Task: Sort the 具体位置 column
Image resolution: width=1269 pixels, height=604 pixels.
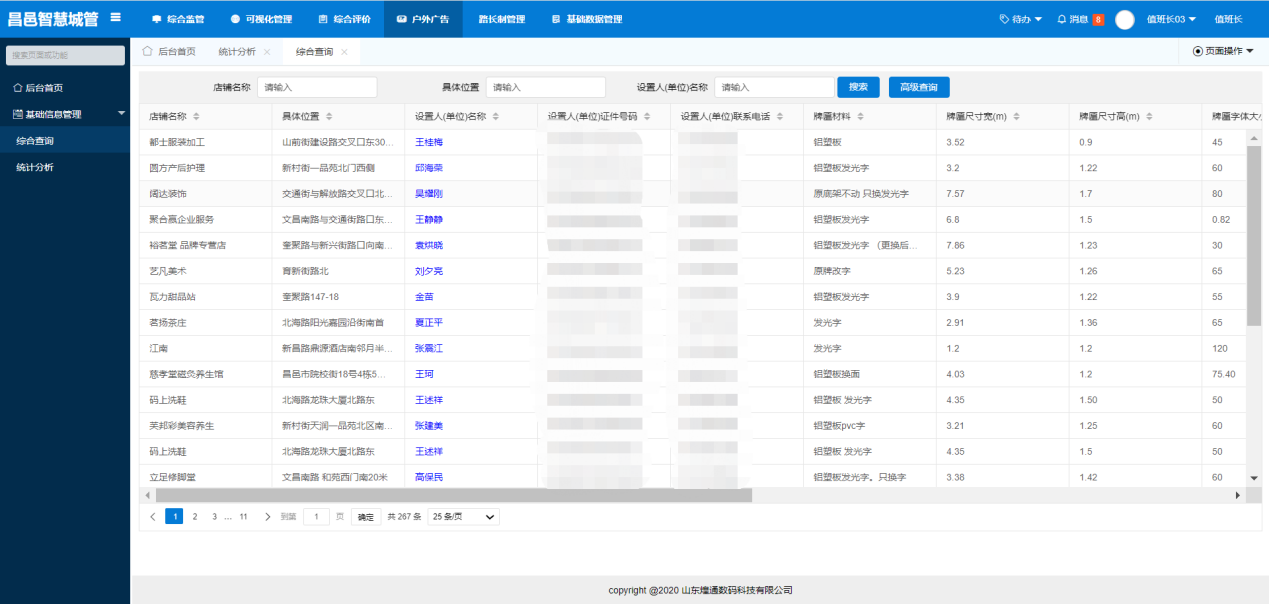Action: (x=329, y=116)
